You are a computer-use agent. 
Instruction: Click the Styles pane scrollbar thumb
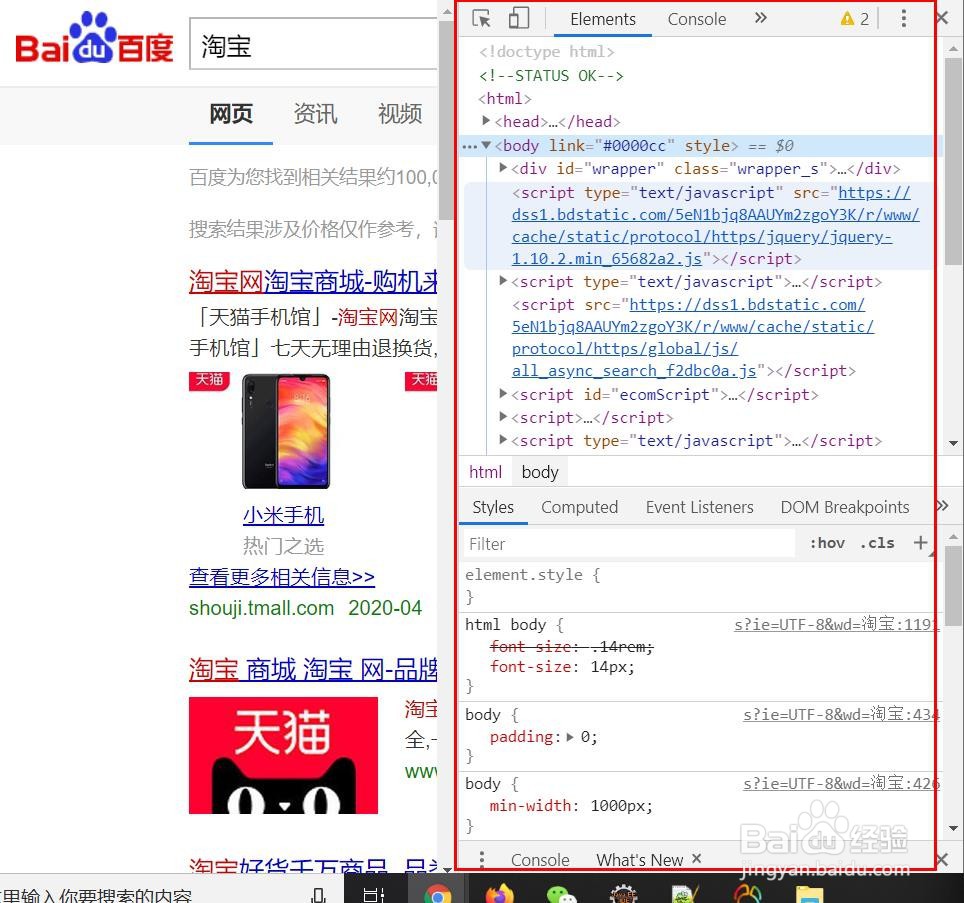(x=953, y=586)
